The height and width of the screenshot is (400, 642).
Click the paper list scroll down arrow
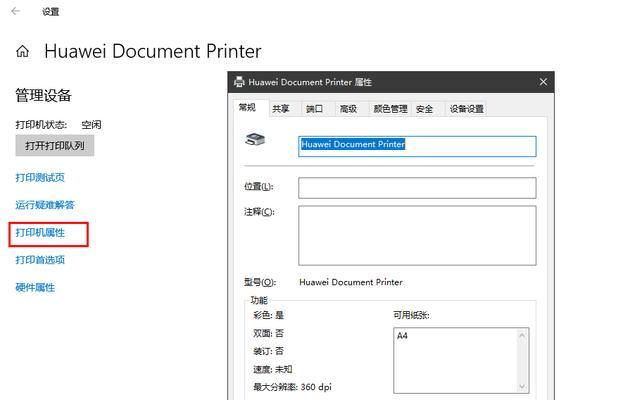tap(522, 386)
